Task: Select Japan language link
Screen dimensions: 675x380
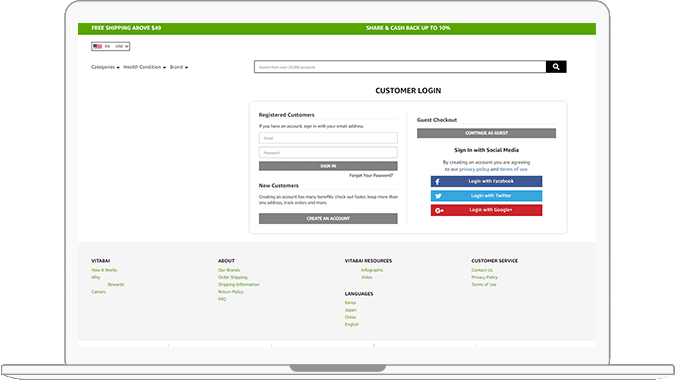Action: [350, 310]
